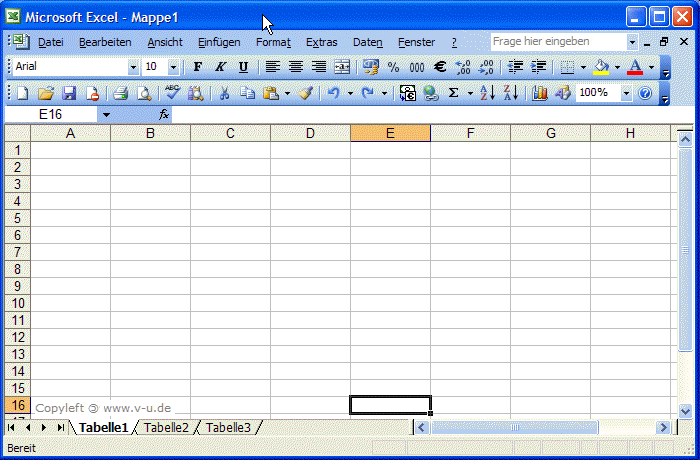Apply yellow fill color
This screenshot has width=700, height=460.
[x=601, y=67]
